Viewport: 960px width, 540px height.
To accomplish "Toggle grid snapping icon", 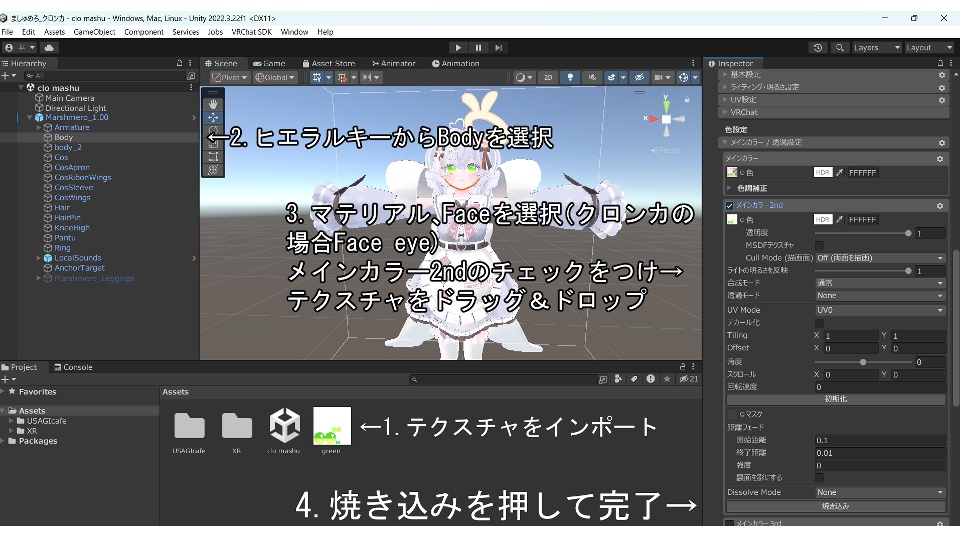I will [x=317, y=78].
